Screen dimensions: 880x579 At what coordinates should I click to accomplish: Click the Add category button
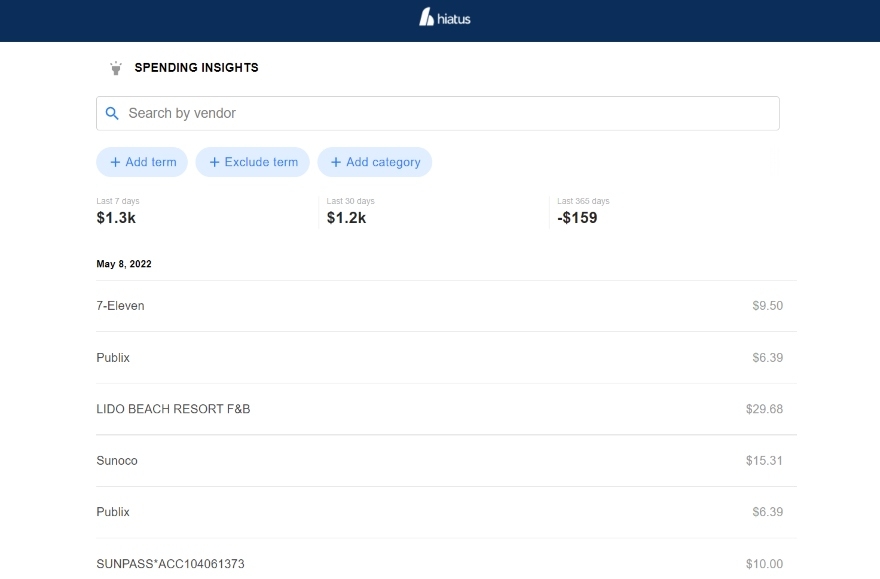click(x=375, y=162)
